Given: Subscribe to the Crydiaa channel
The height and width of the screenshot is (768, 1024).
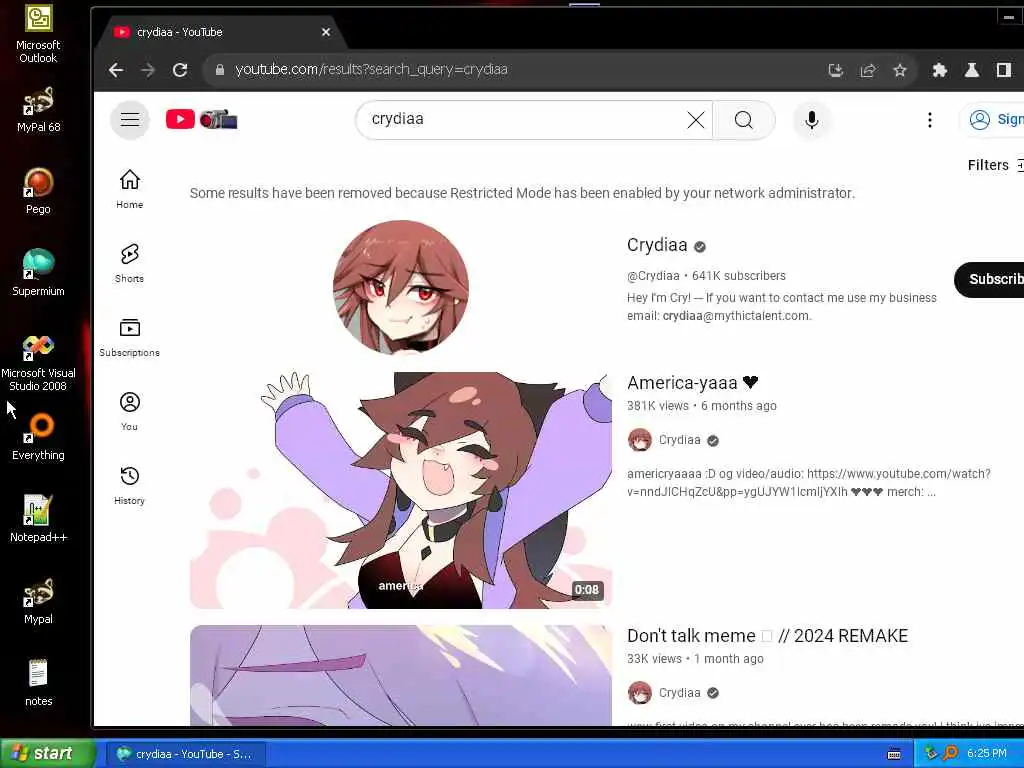Looking at the screenshot, I should coord(989,280).
